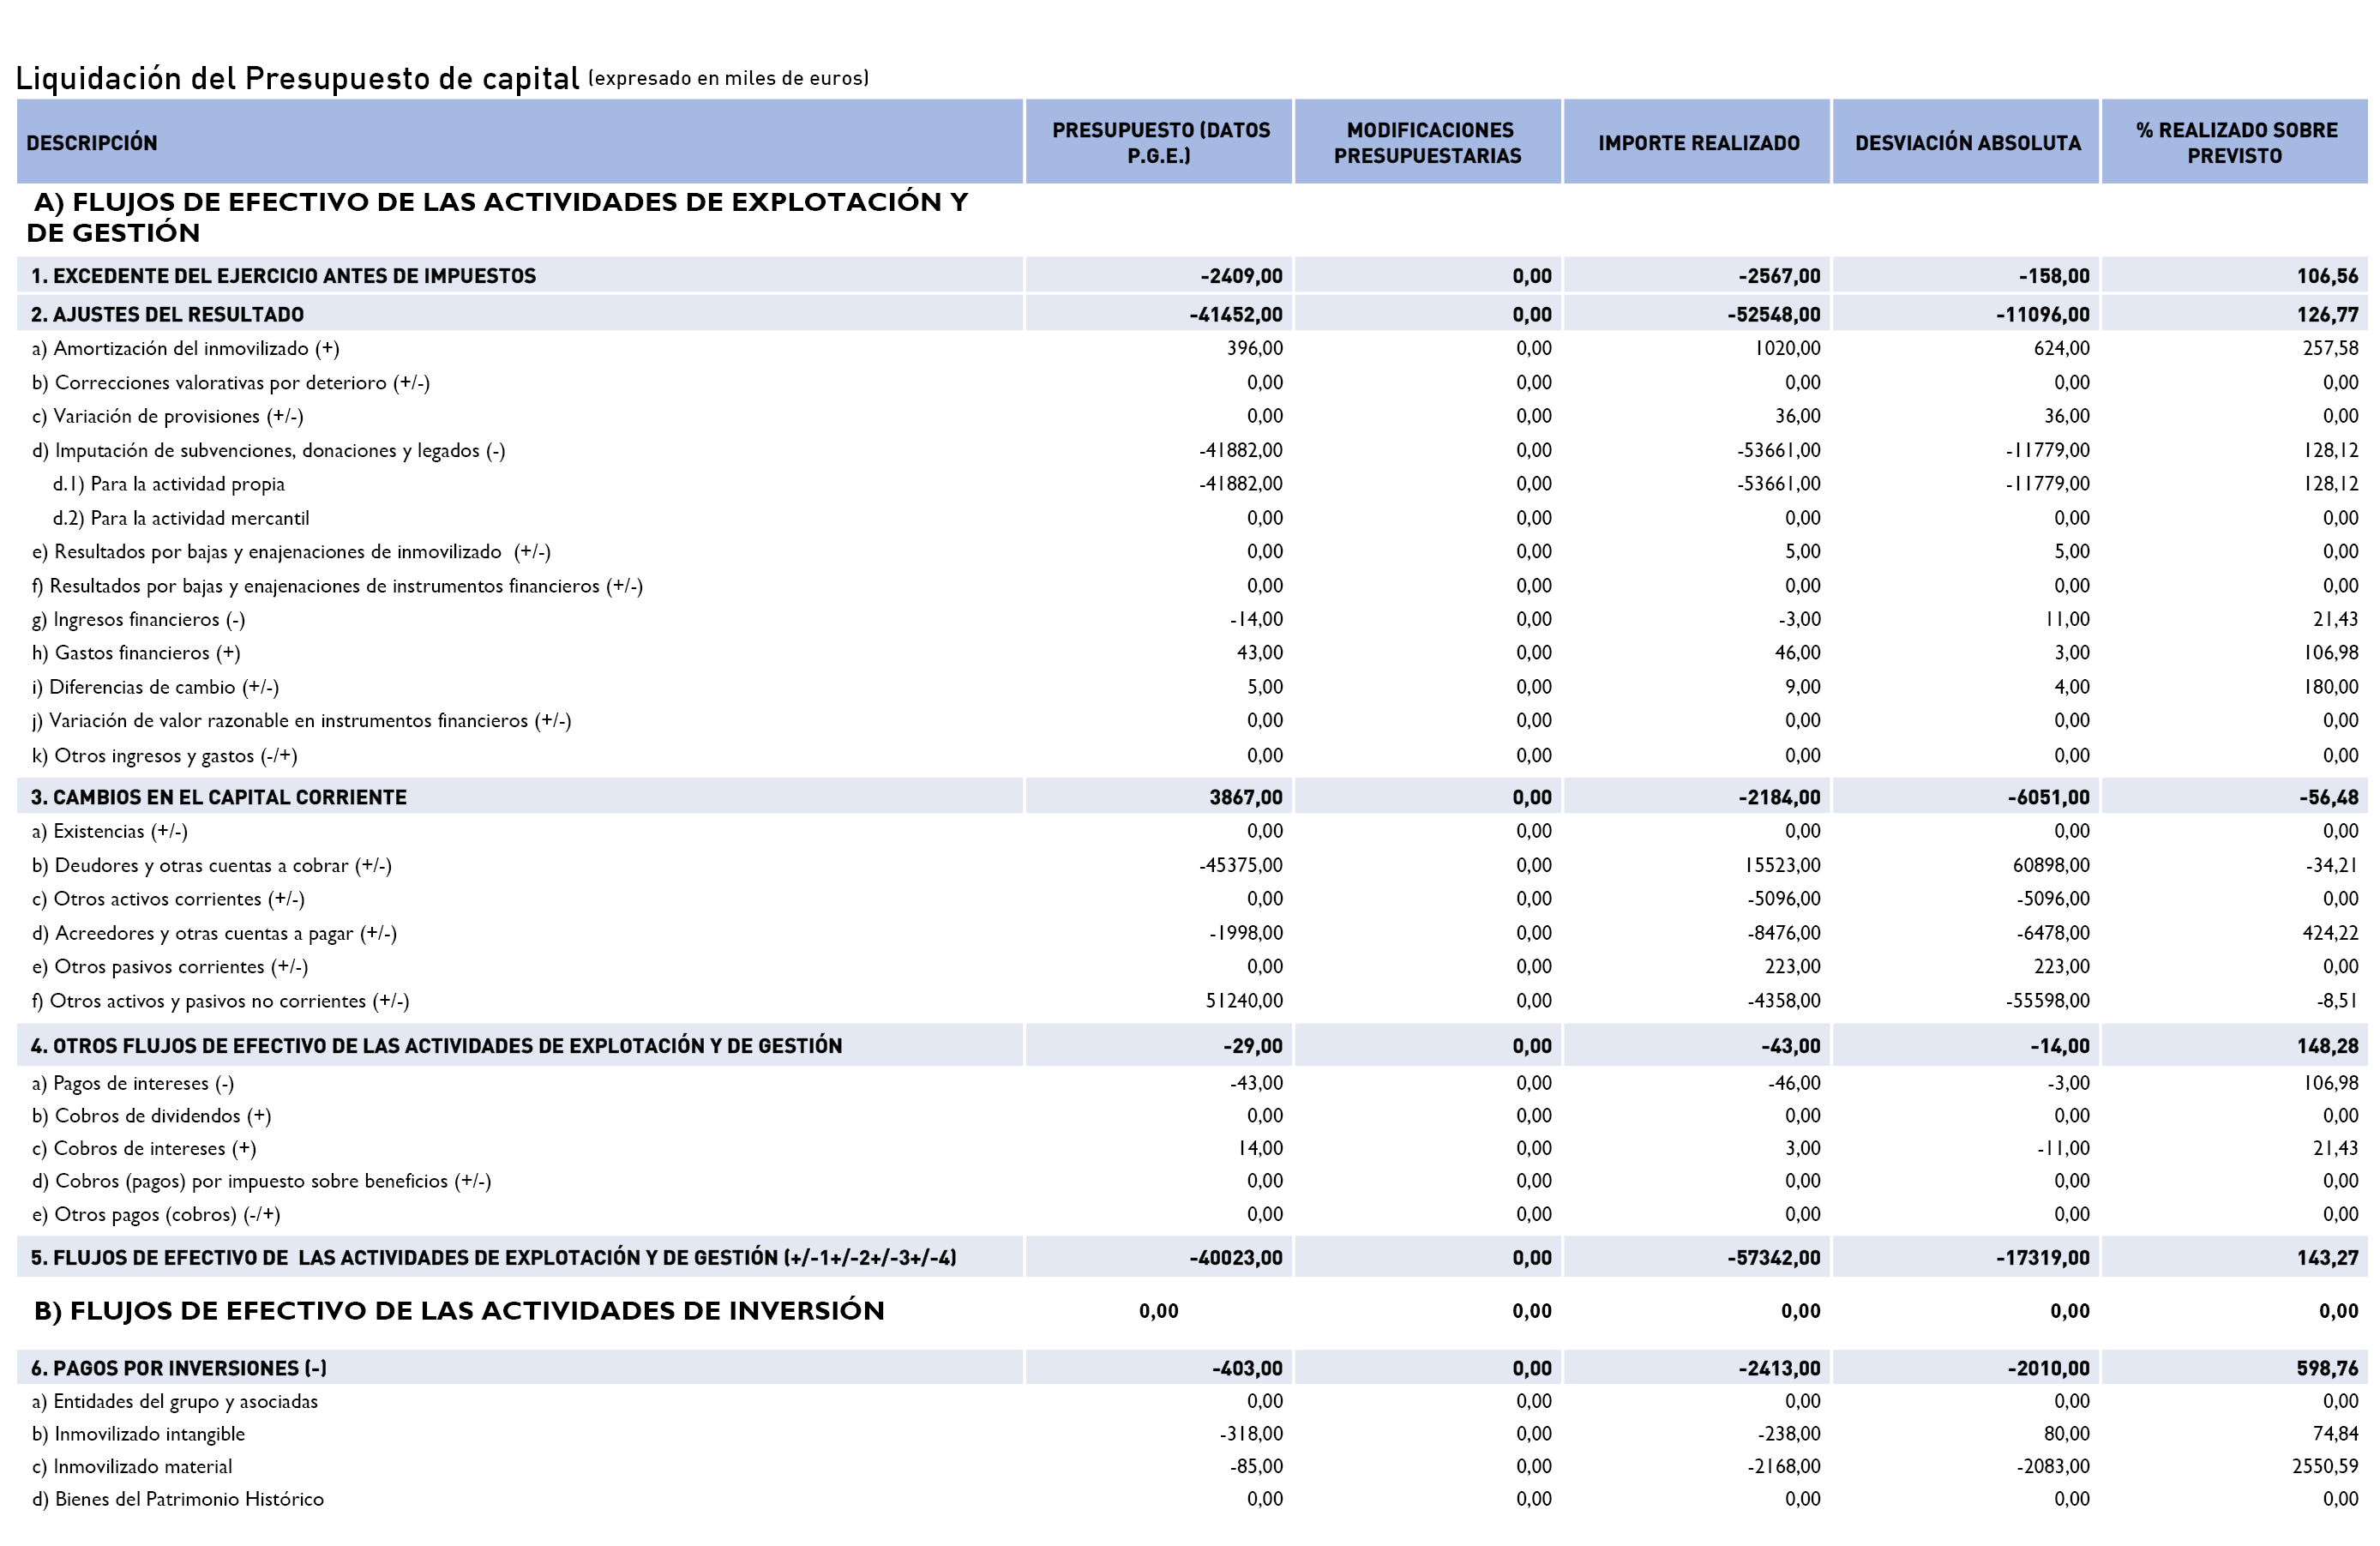Select row 4. OTROS FLUJOS DE EFECTIVO
The height and width of the screenshot is (1546, 2380).
[x=1192, y=1046]
